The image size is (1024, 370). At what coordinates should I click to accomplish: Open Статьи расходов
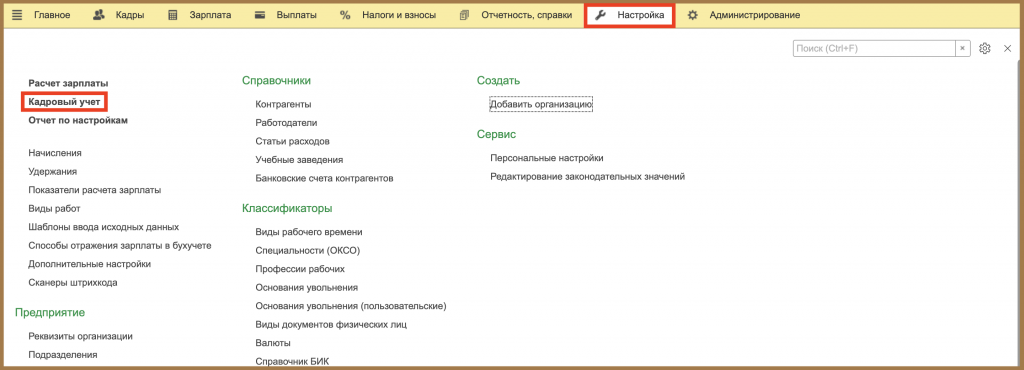tap(293, 141)
